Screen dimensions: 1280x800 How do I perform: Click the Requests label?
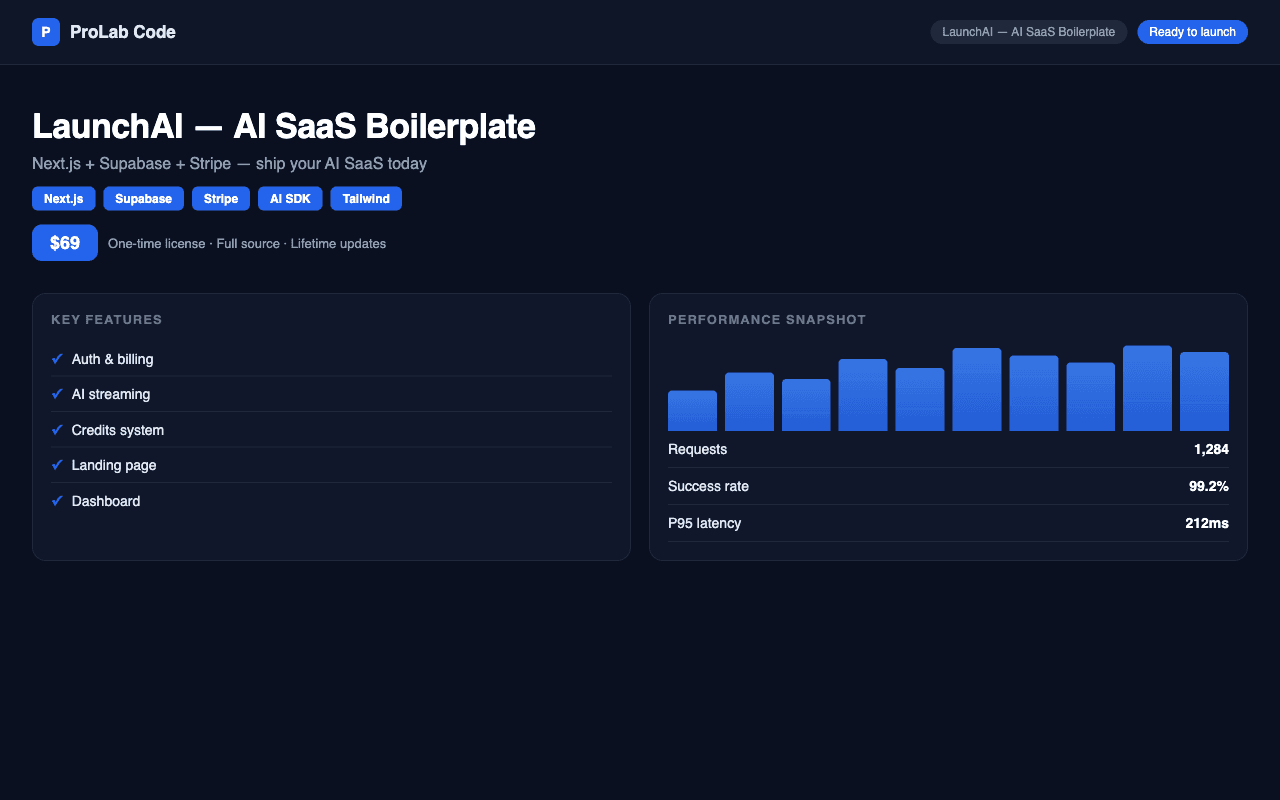click(698, 450)
